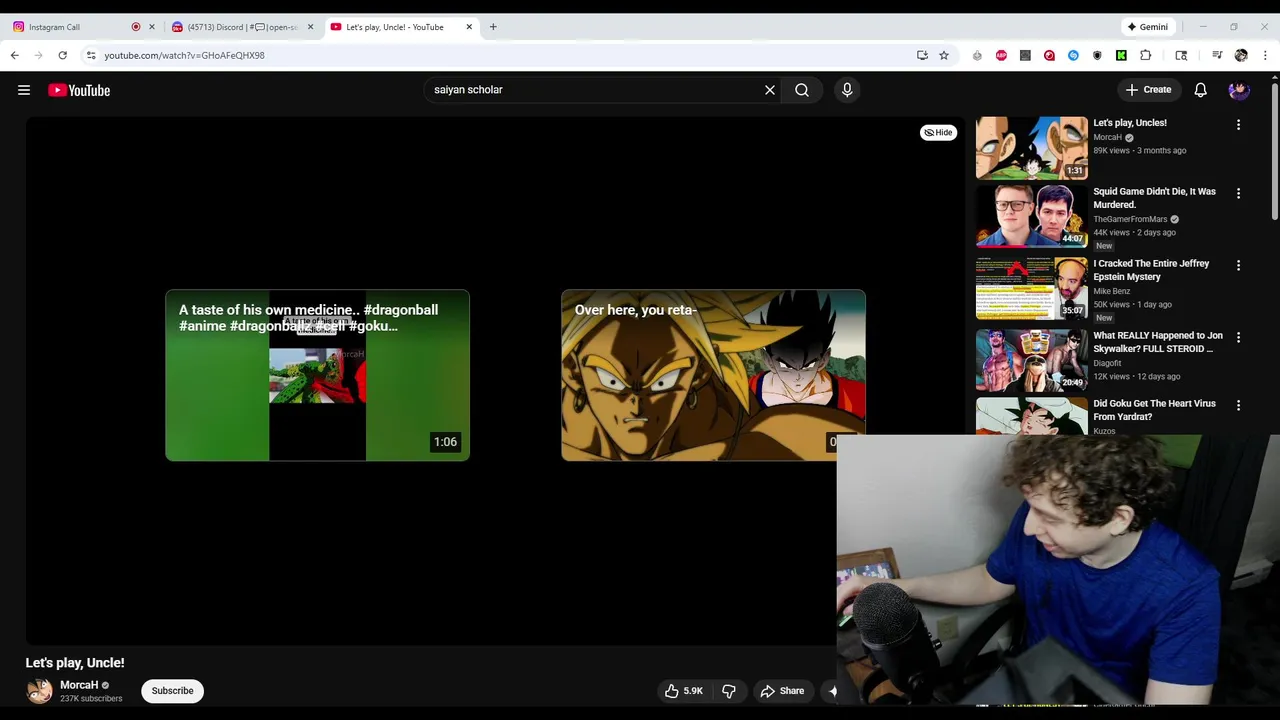1280x720 pixels.
Task: Reload the page
Action: pyautogui.click(x=62, y=55)
